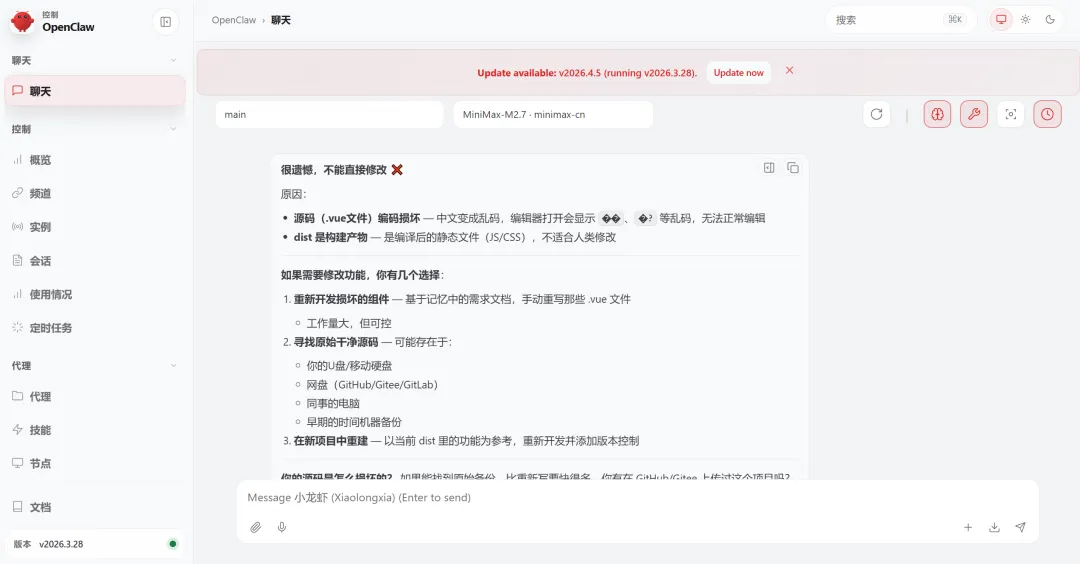Collapse the 代理 section chevron
The height and width of the screenshot is (564, 1080).
[173, 366]
